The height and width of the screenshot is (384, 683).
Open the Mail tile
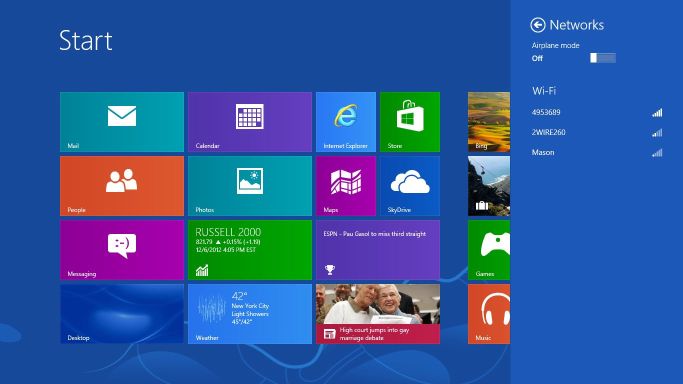pyautogui.click(x=122, y=122)
